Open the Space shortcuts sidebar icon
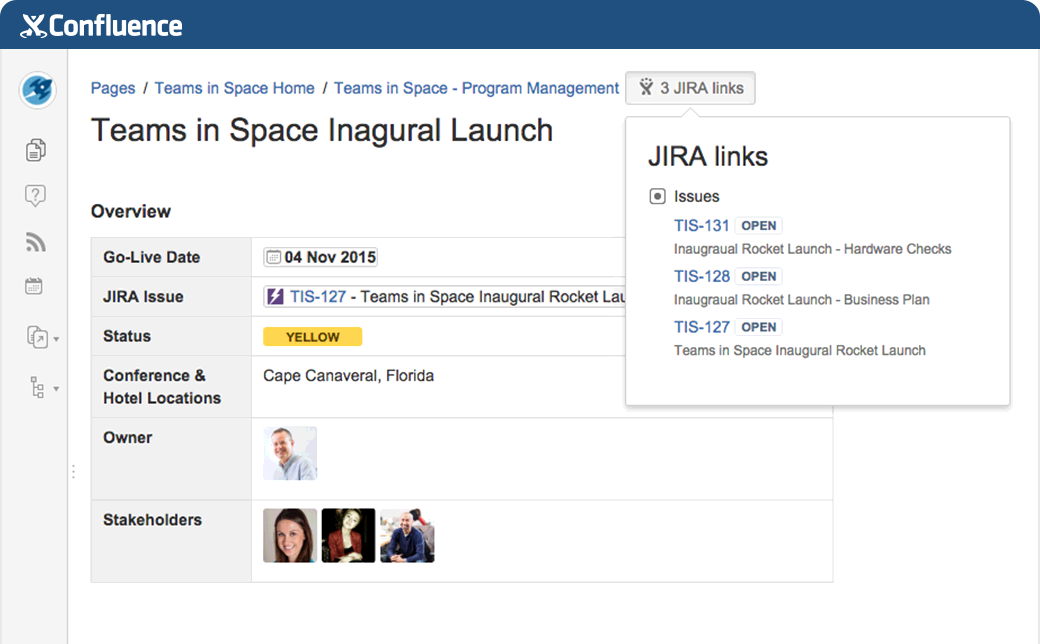 coord(37,337)
